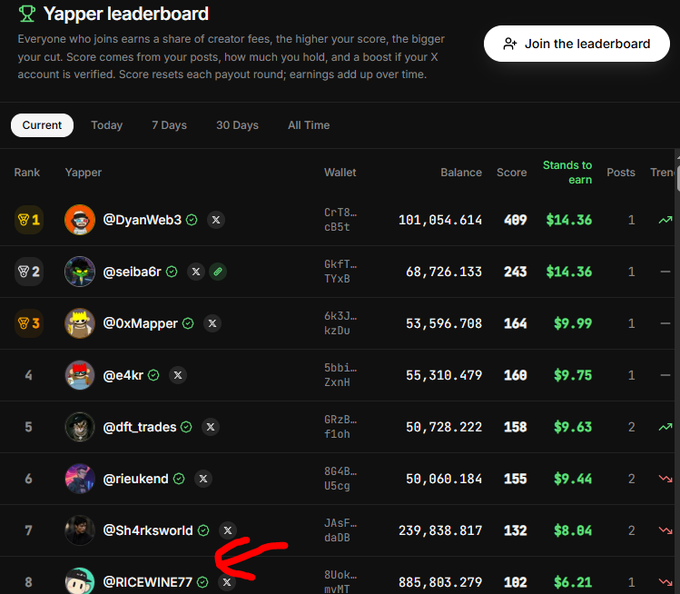The width and height of the screenshot is (680, 594).
Task: Open the @Sh4rksworld profile link
Action: coord(148,530)
